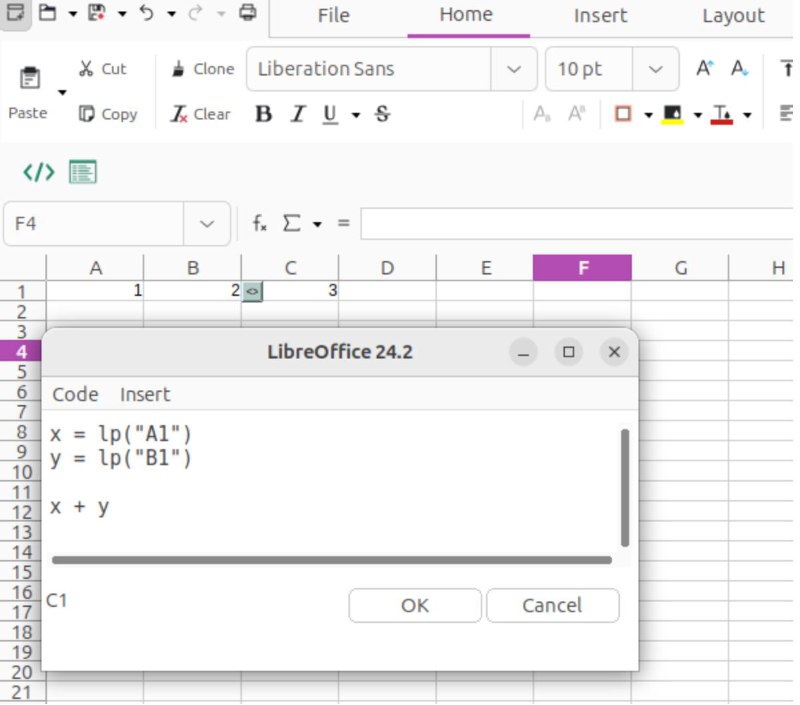Image resolution: width=800 pixels, height=705 pixels.
Task: Switch to the Insert ribbon tab
Action: (601, 15)
